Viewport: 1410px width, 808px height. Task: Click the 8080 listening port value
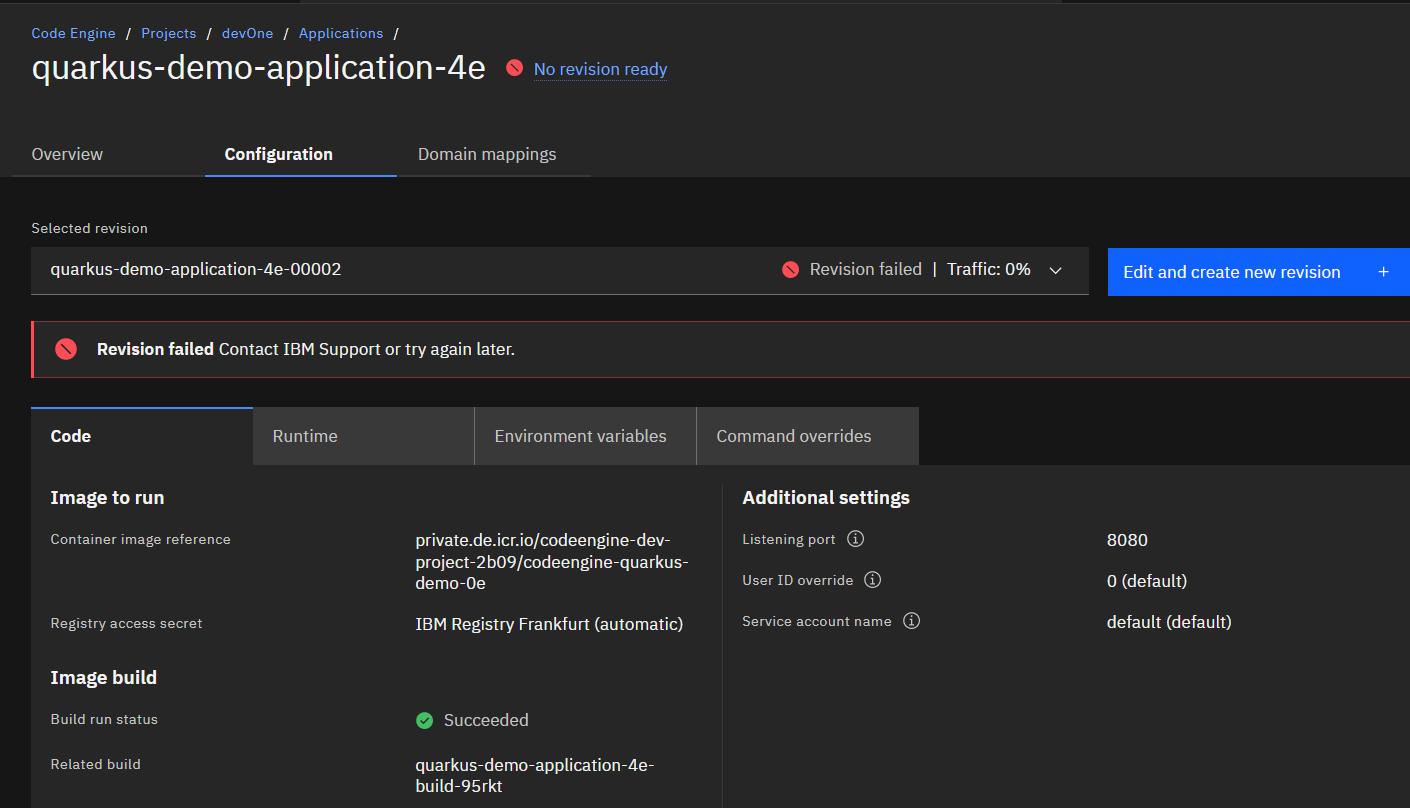1127,540
